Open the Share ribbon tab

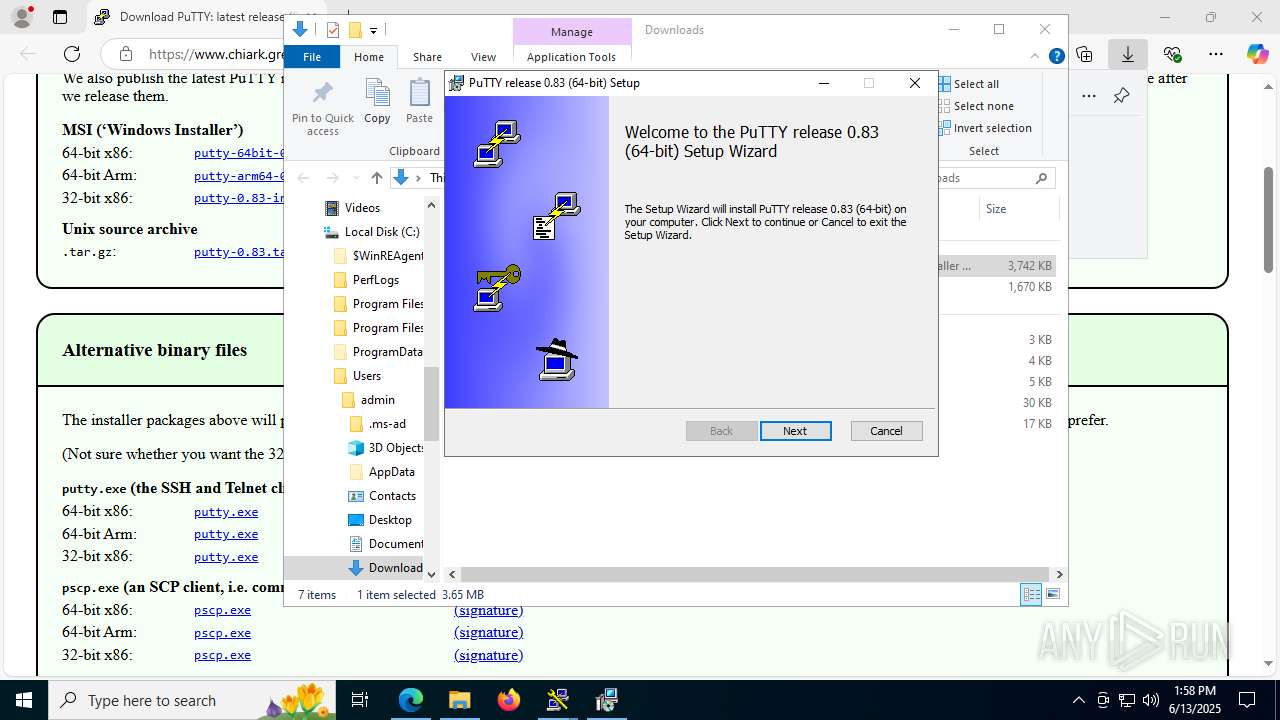click(427, 57)
